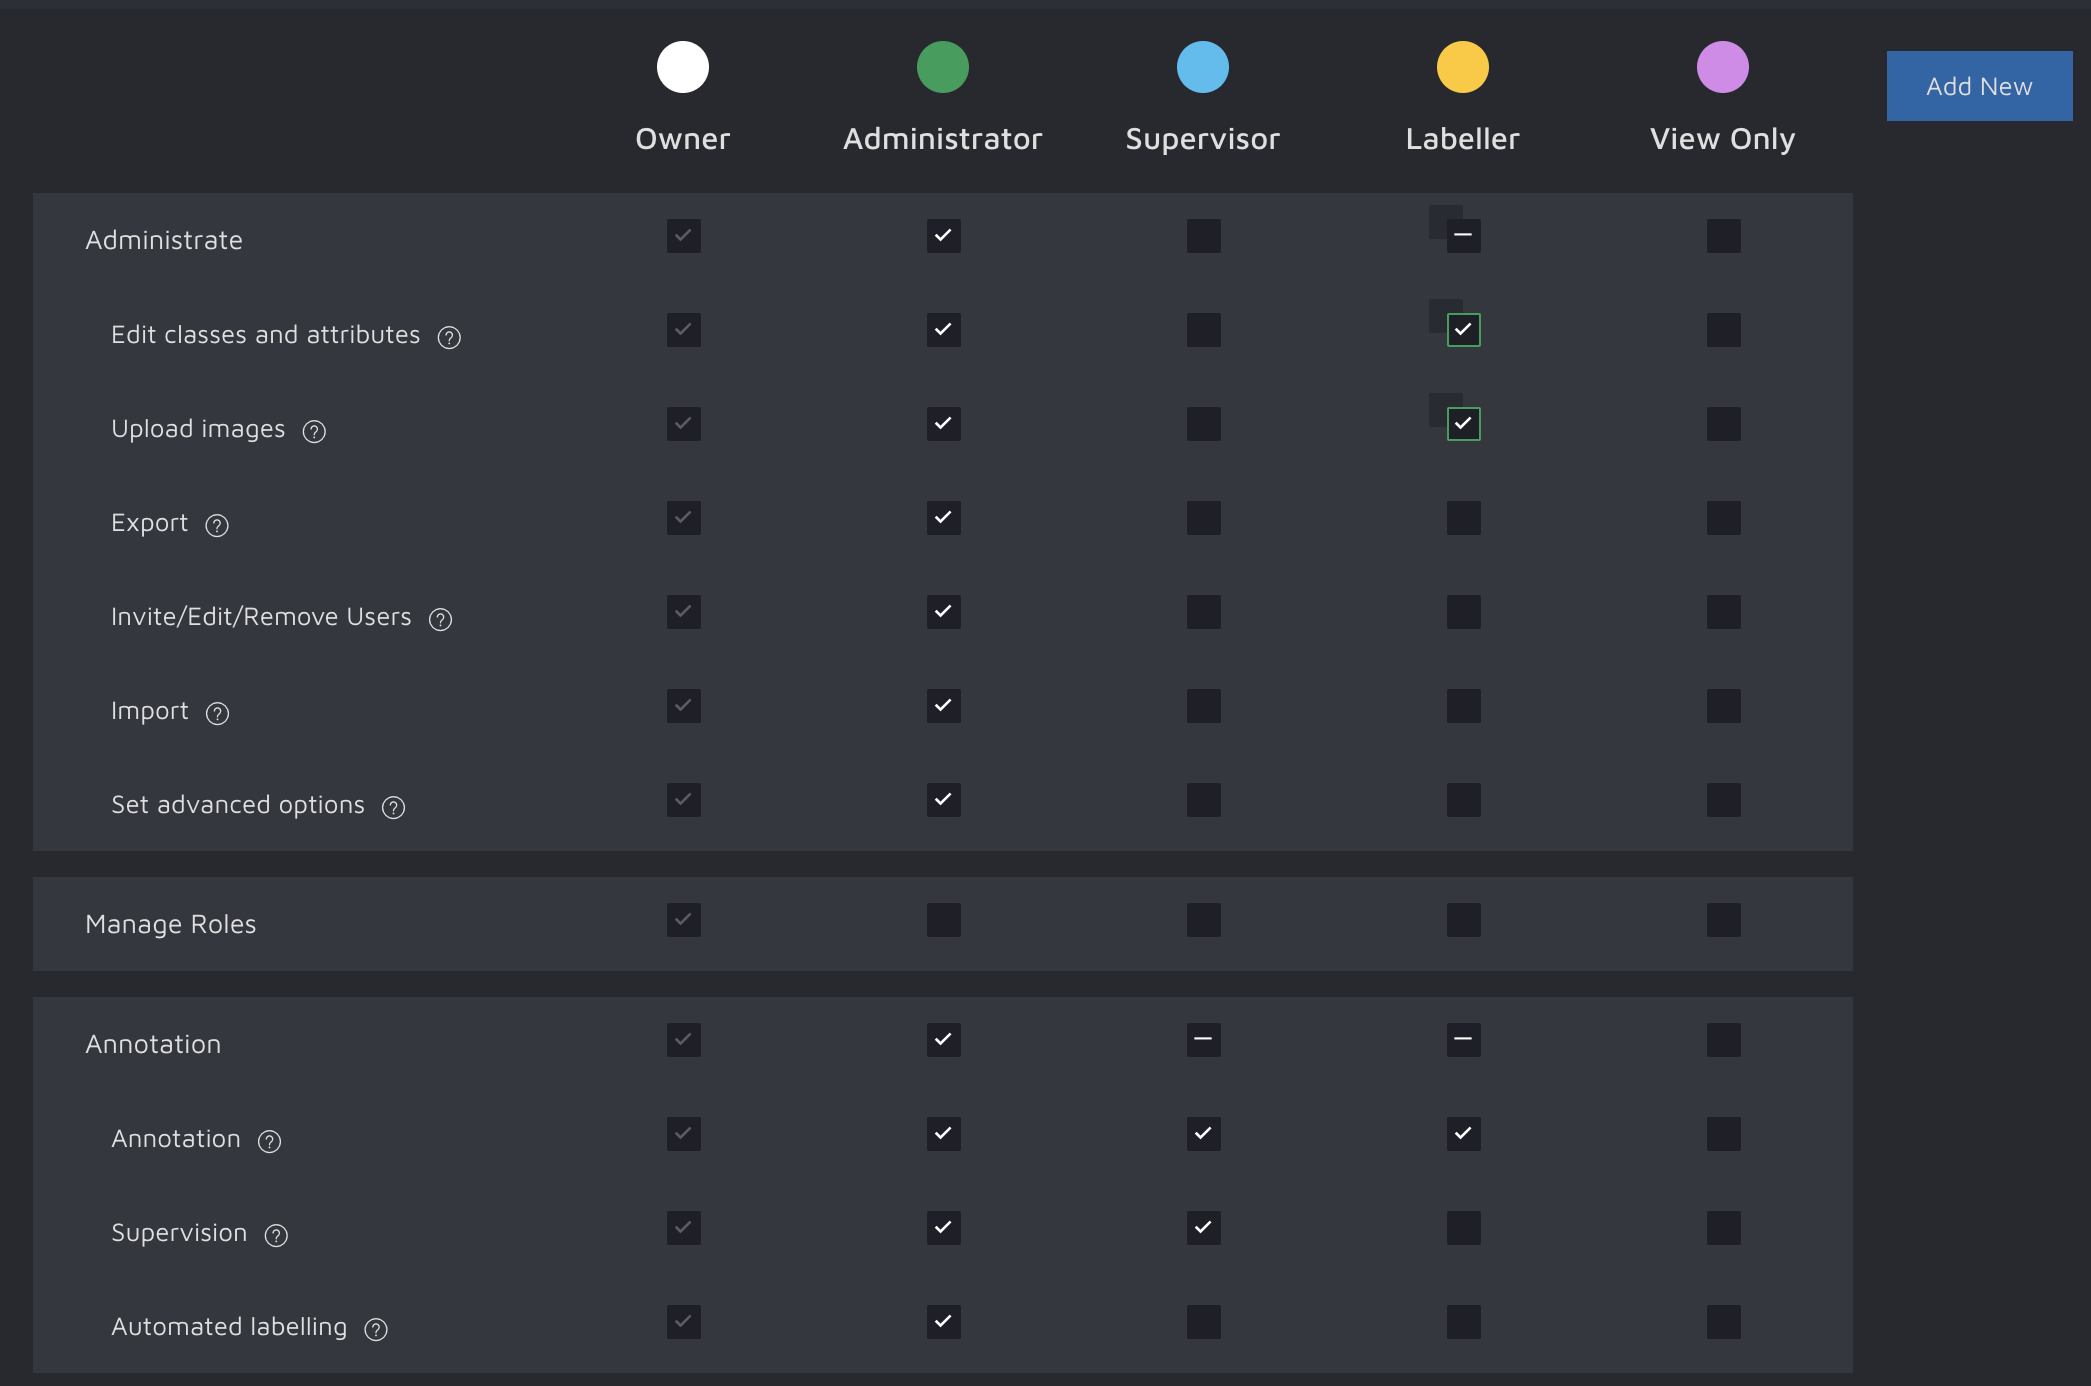Enable Export permission for Supervisor
The height and width of the screenshot is (1386, 2091).
(x=1203, y=518)
